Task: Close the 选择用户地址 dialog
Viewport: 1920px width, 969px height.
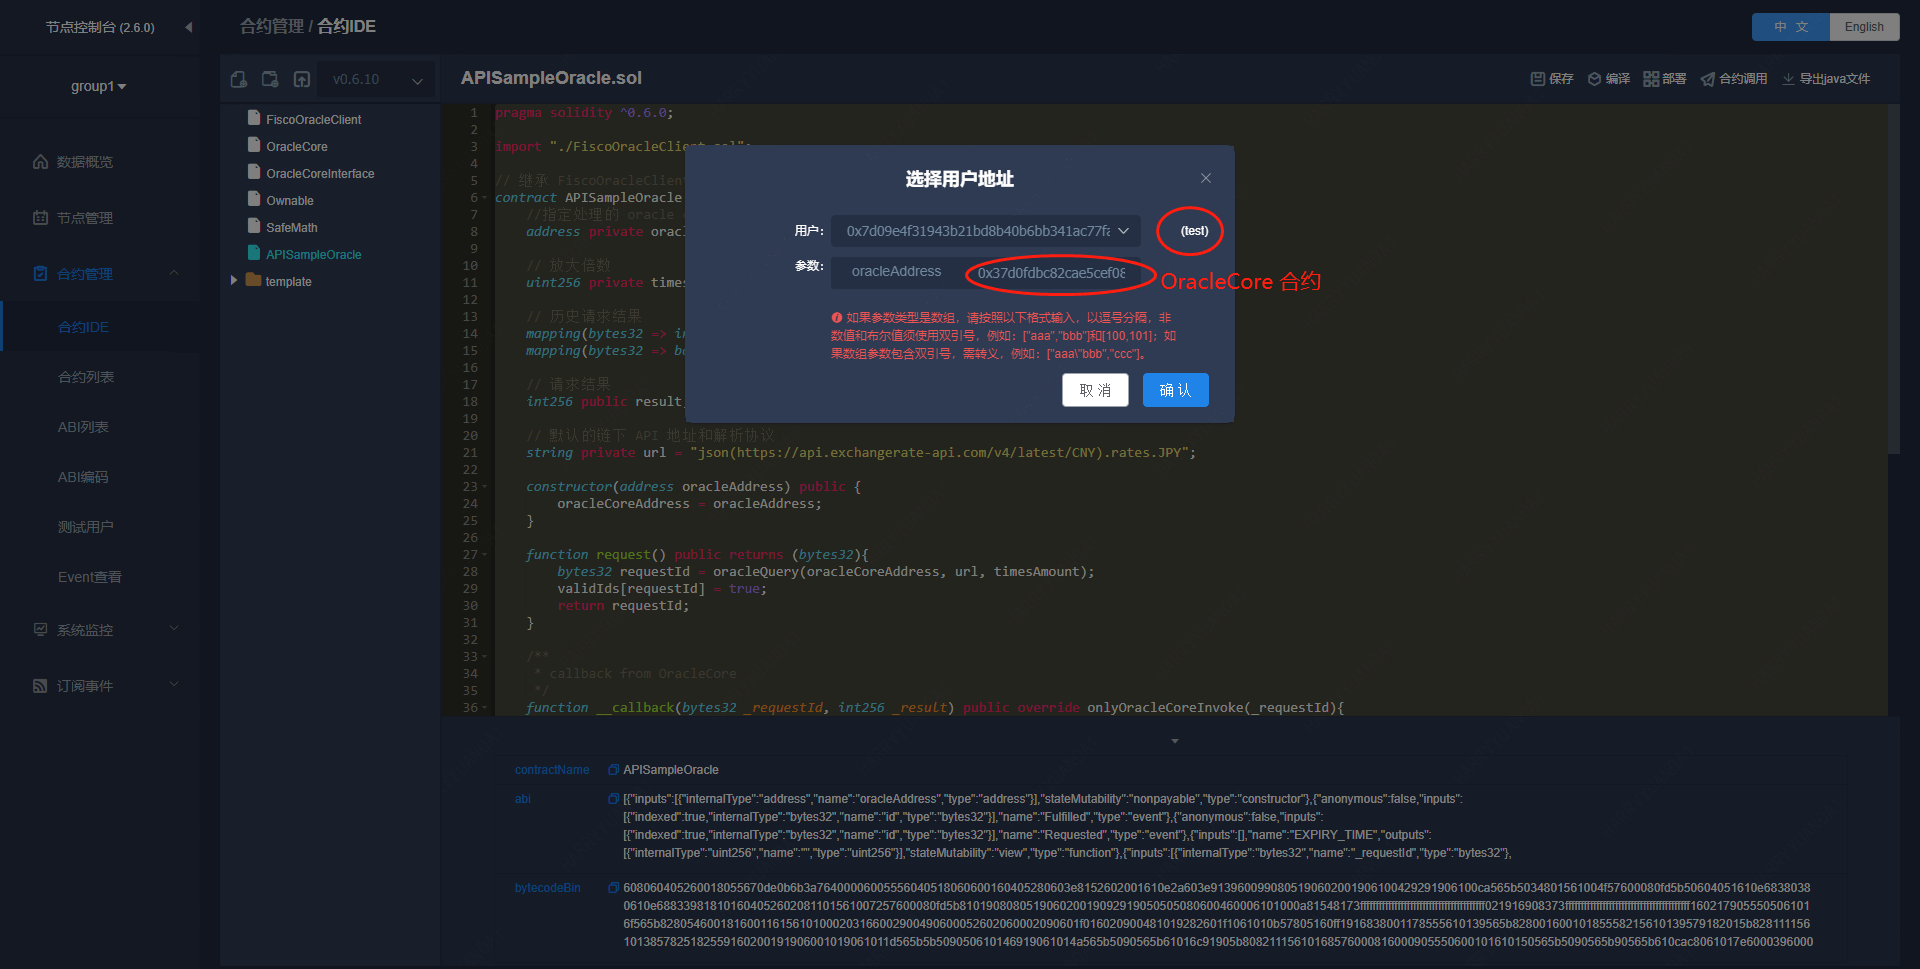Action: tap(1206, 178)
